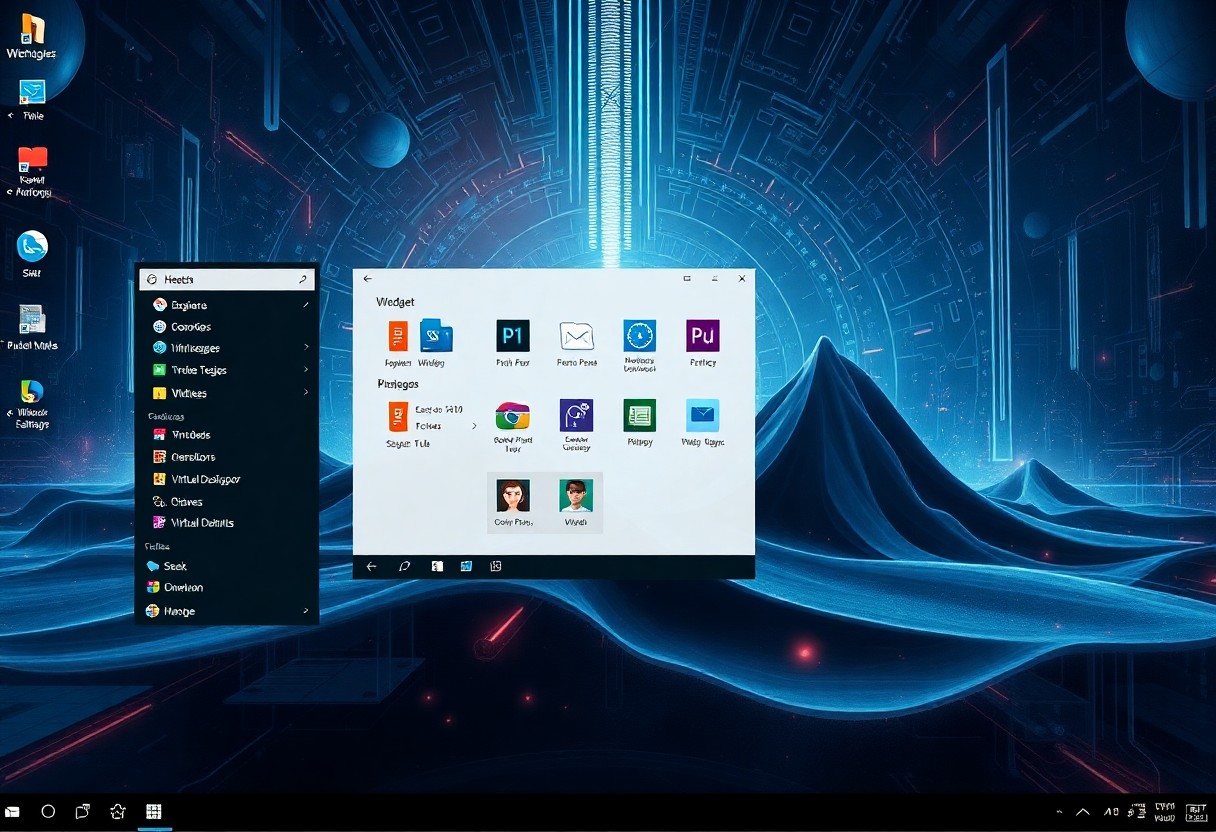Click the highlighted grid app on the taskbar
The image size is (1216, 832).
pyautogui.click(x=154, y=811)
